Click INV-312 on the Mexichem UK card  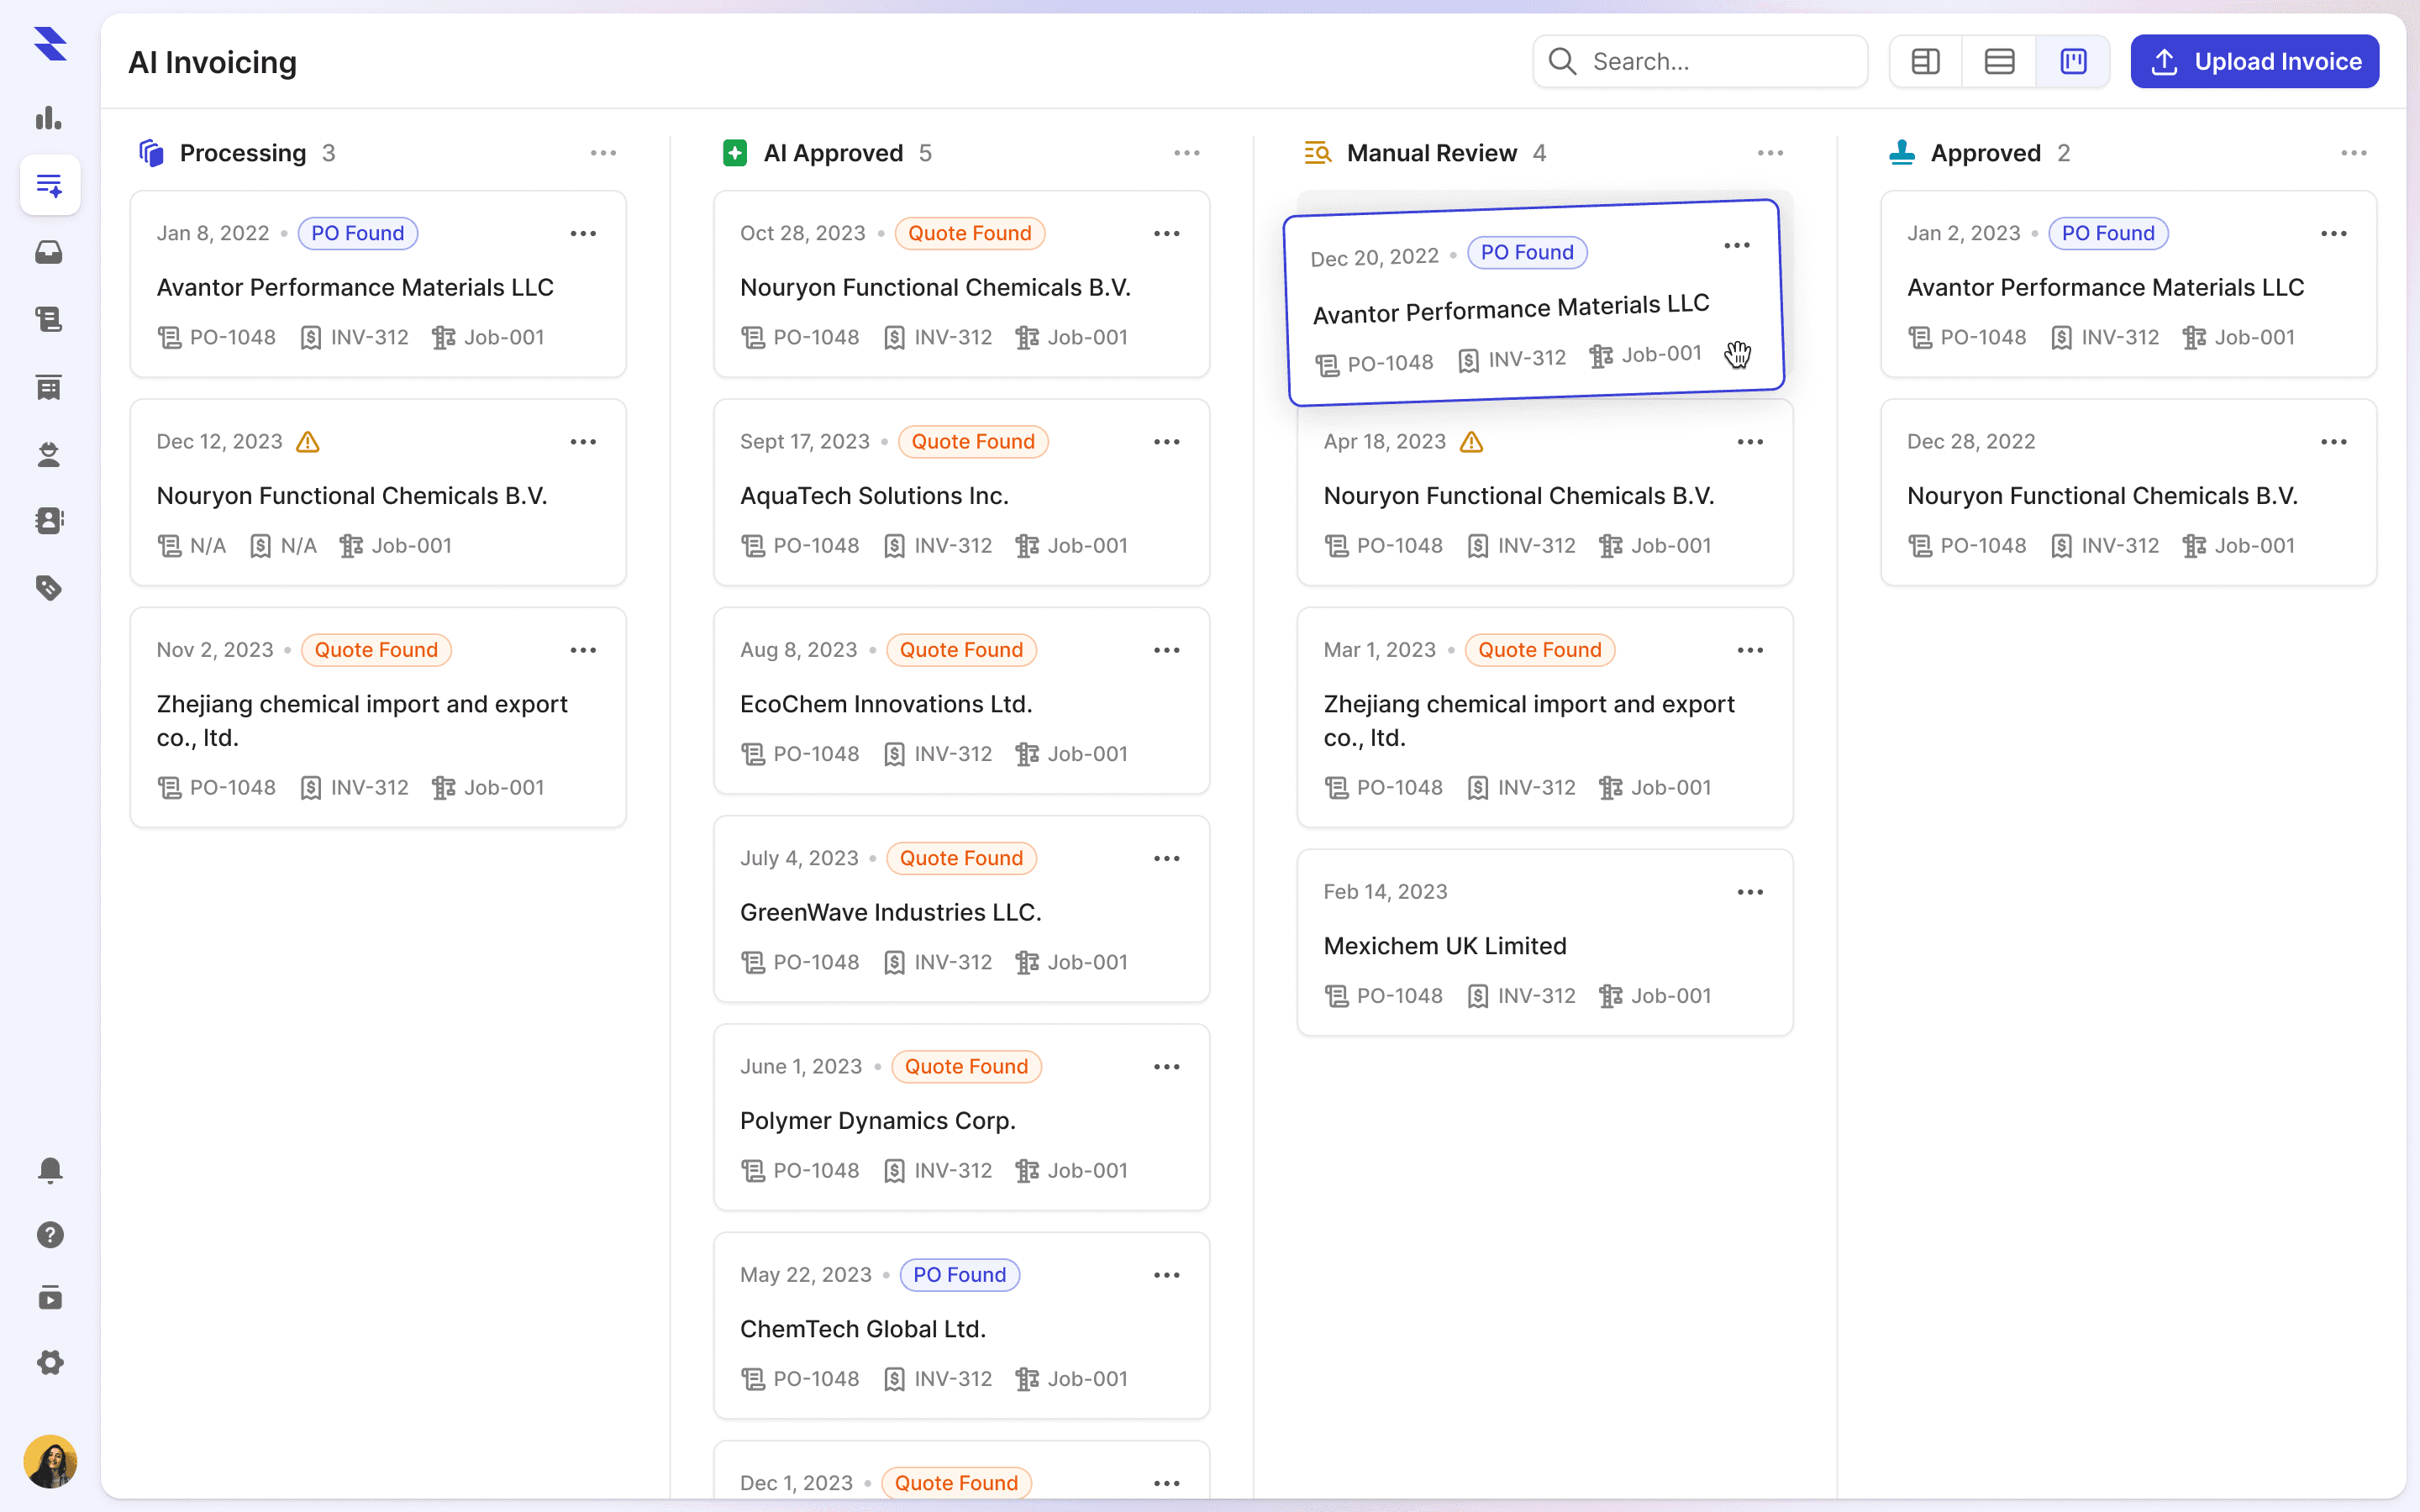pyautogui.click(x=1536, y=996)
